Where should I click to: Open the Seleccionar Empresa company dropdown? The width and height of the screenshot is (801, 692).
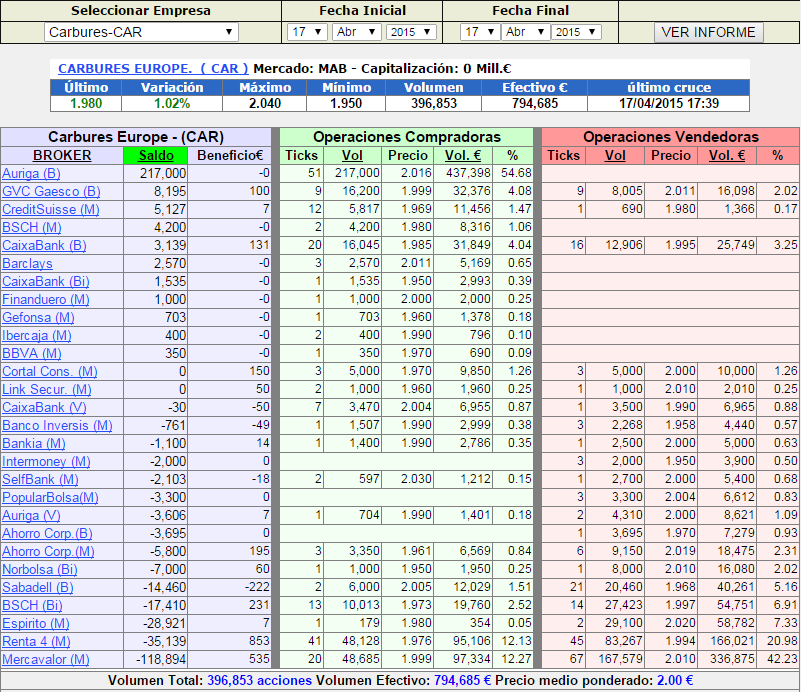click(x=141, y=32)
